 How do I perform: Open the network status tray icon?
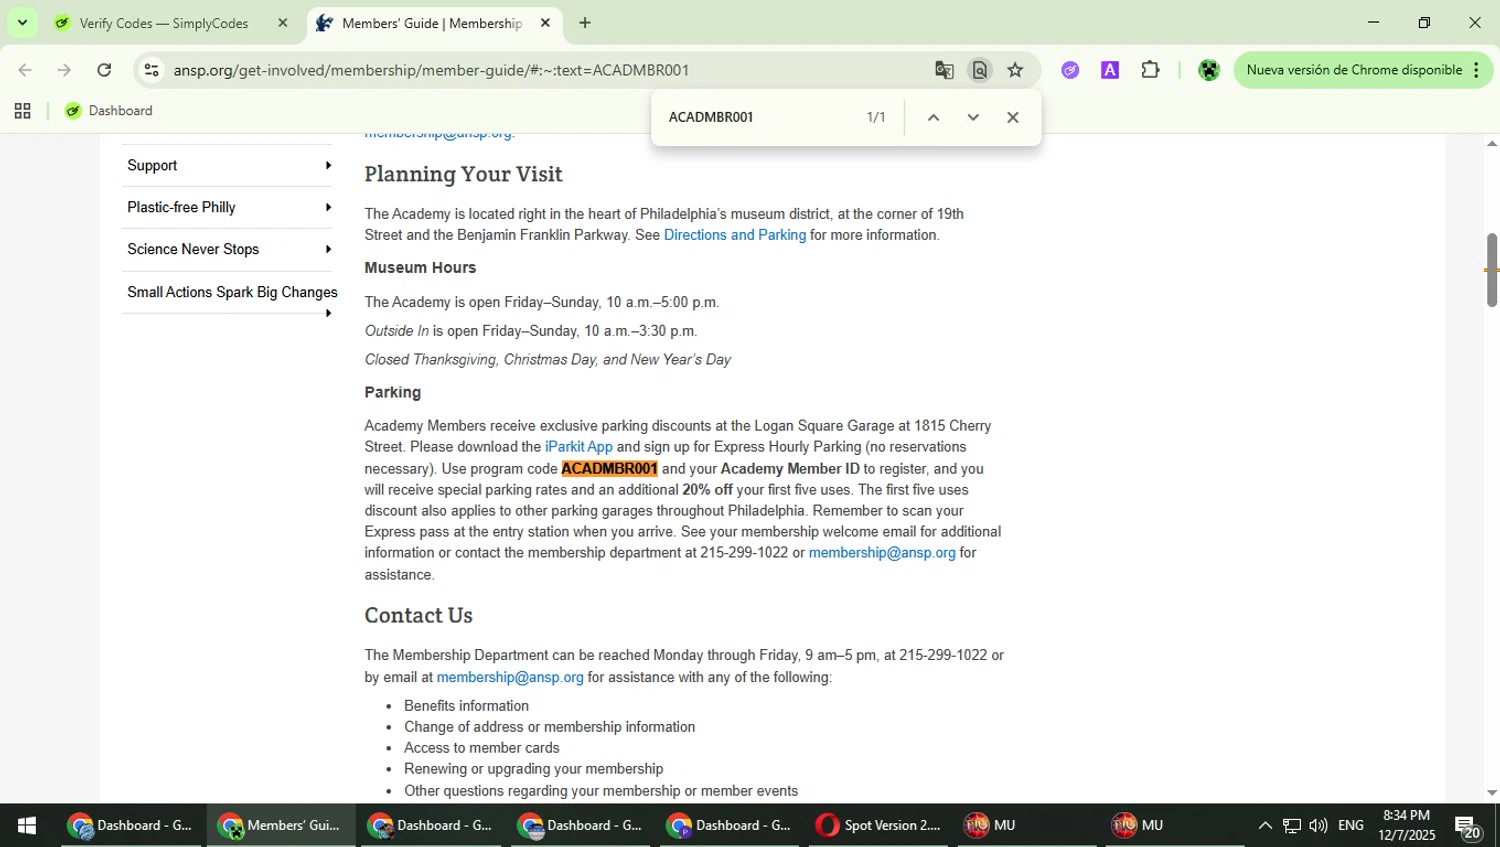(1292, 826)
